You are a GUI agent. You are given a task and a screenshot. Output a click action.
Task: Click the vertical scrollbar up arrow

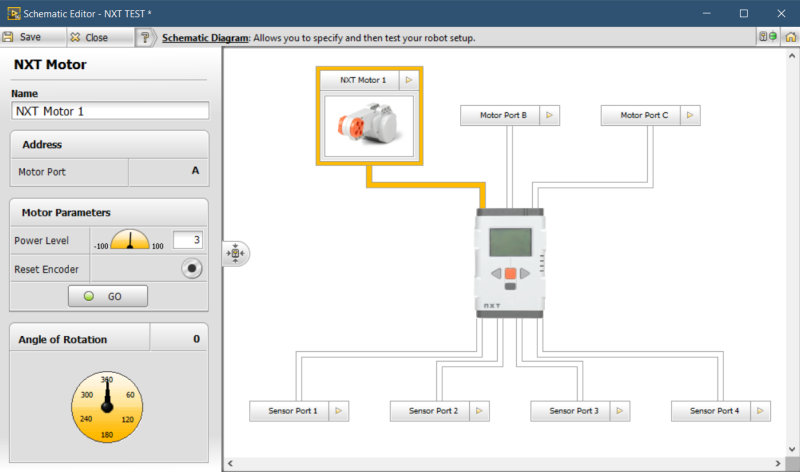click(792, 56)
